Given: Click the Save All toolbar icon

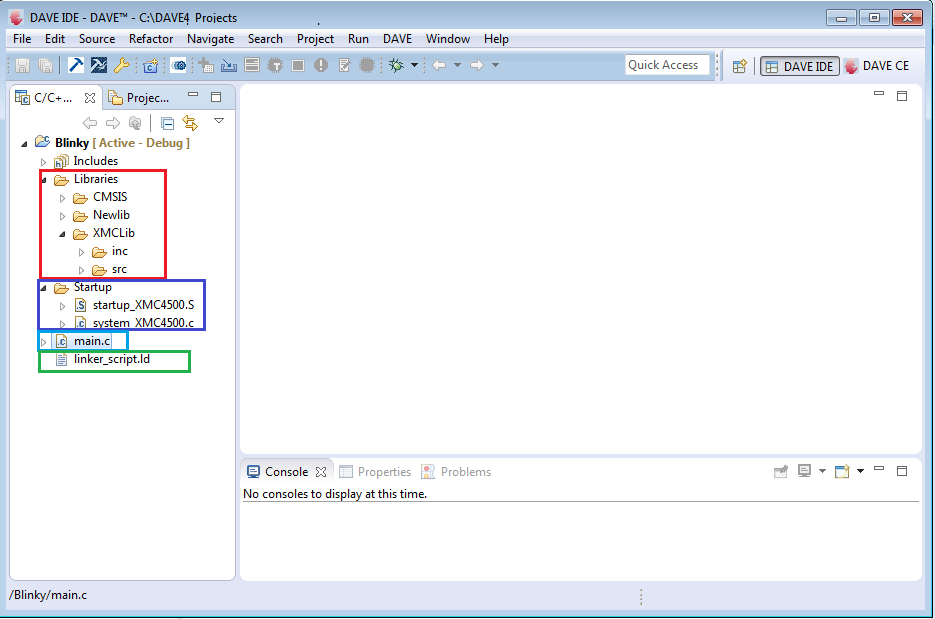Looking at the screenshot, I should [45, 65].
